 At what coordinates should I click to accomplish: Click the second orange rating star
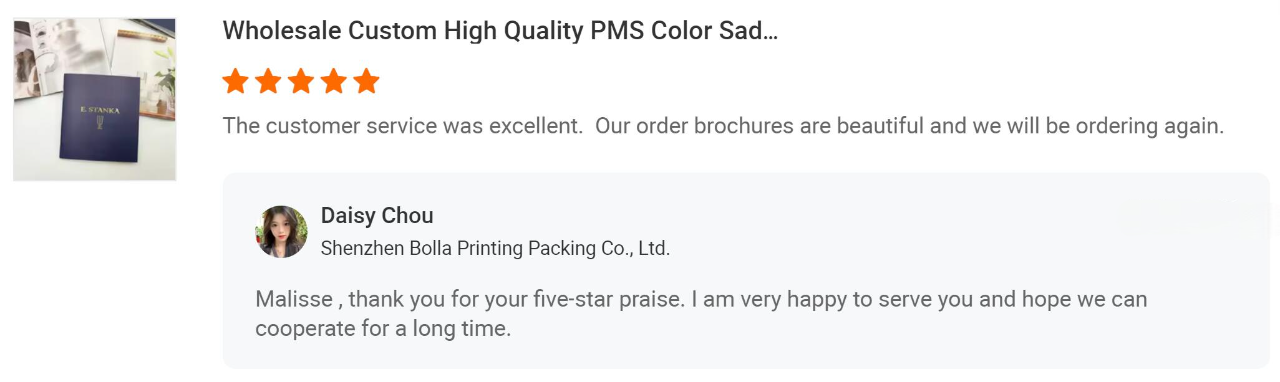tap(268, 81)
